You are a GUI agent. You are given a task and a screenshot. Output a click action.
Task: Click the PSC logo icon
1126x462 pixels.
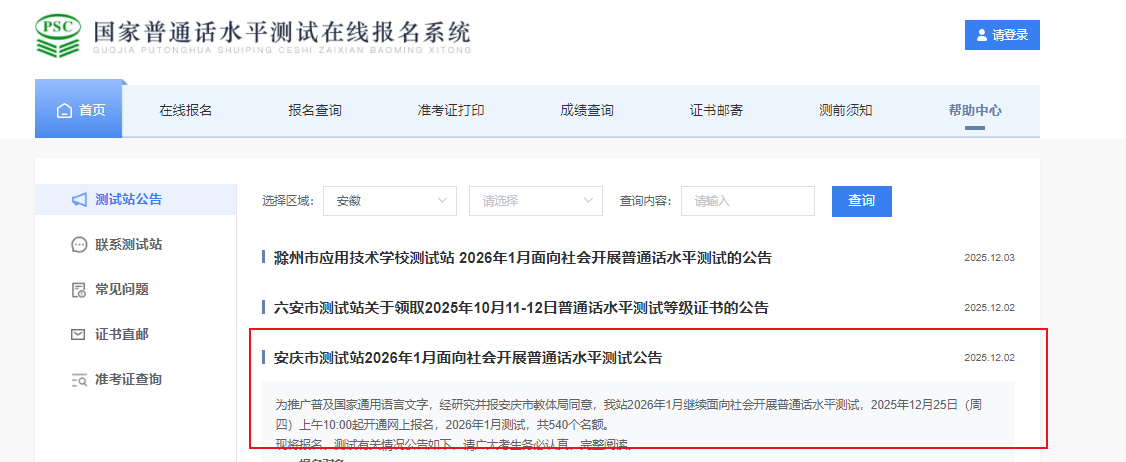(58, 35)
